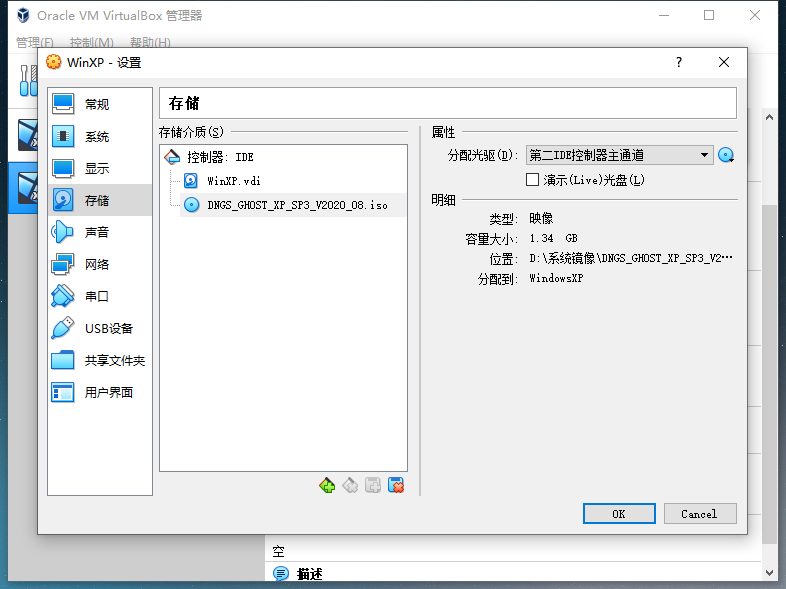The height and width of the screenshot is (589, 786).
Task: Open the 串口 (Serial ports) settings page
Action: click(100, 296)
